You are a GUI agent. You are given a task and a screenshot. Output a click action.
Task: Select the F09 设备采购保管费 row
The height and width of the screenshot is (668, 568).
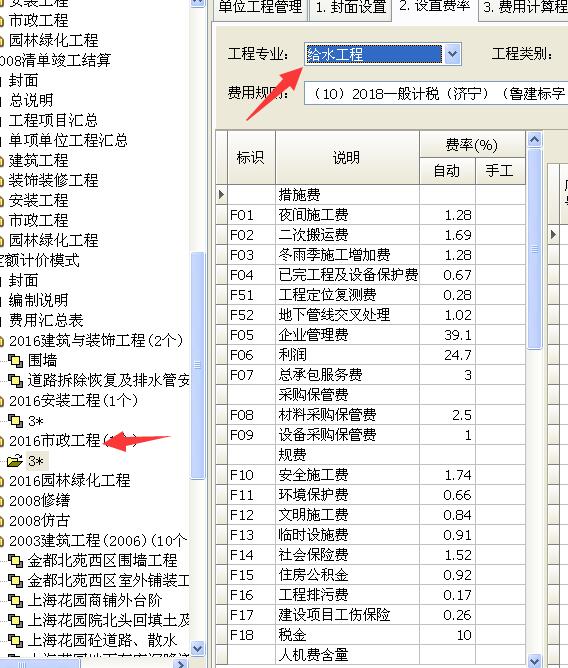point(372,435)
